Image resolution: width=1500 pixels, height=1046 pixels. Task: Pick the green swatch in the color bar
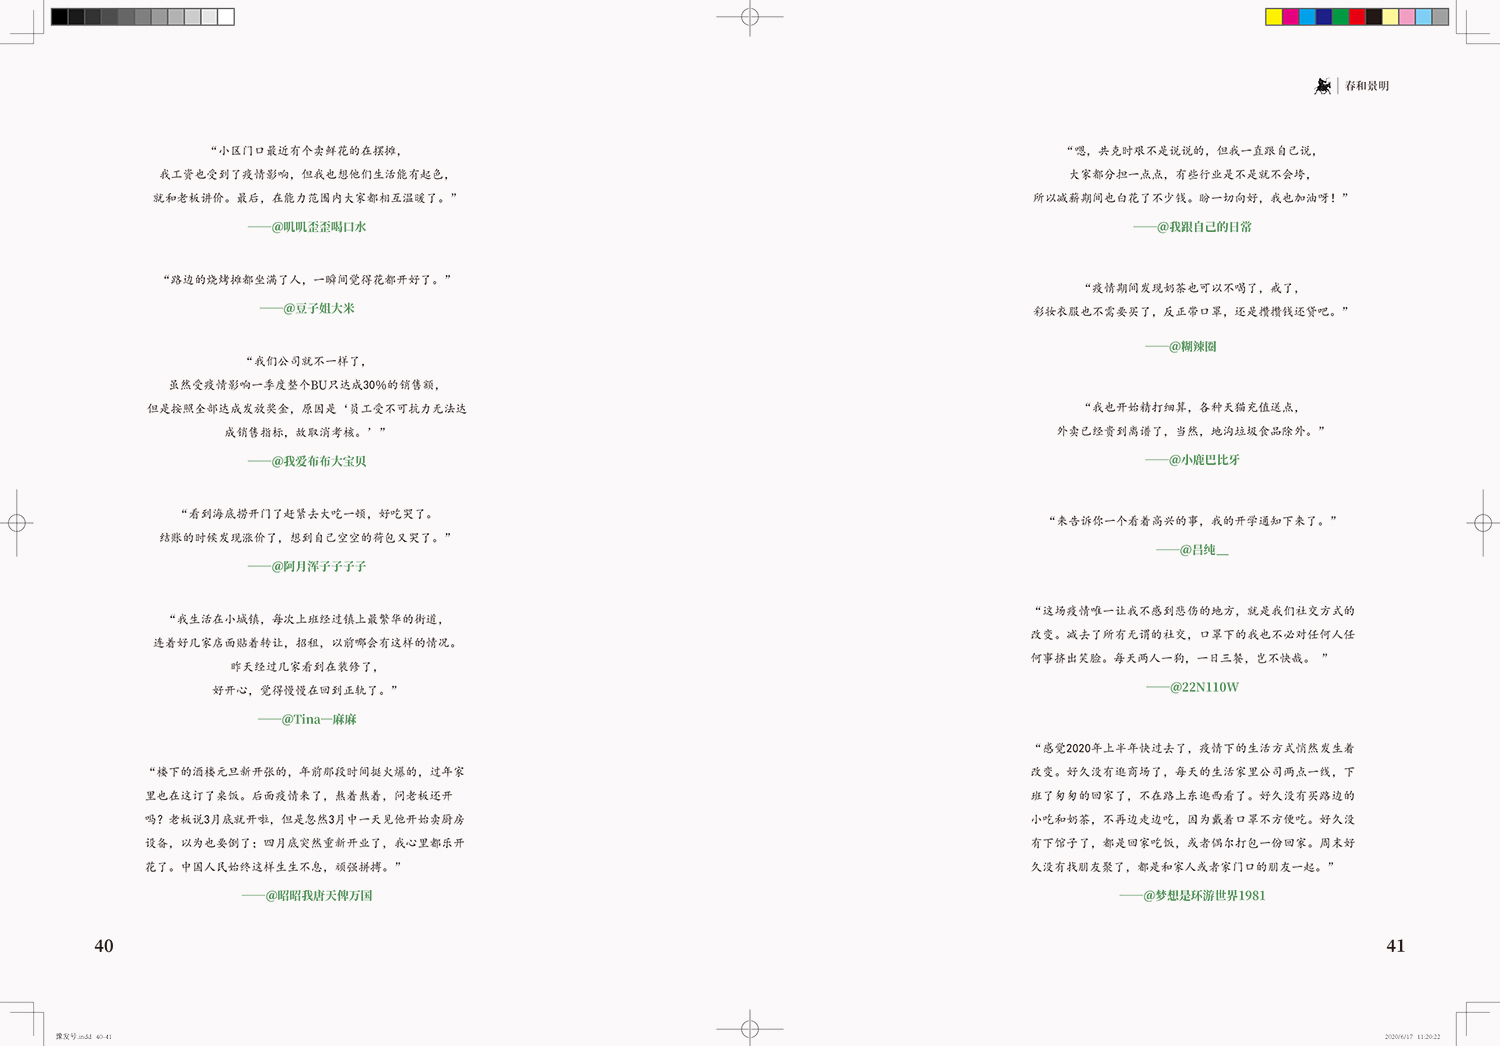(x=1340, y=17)
